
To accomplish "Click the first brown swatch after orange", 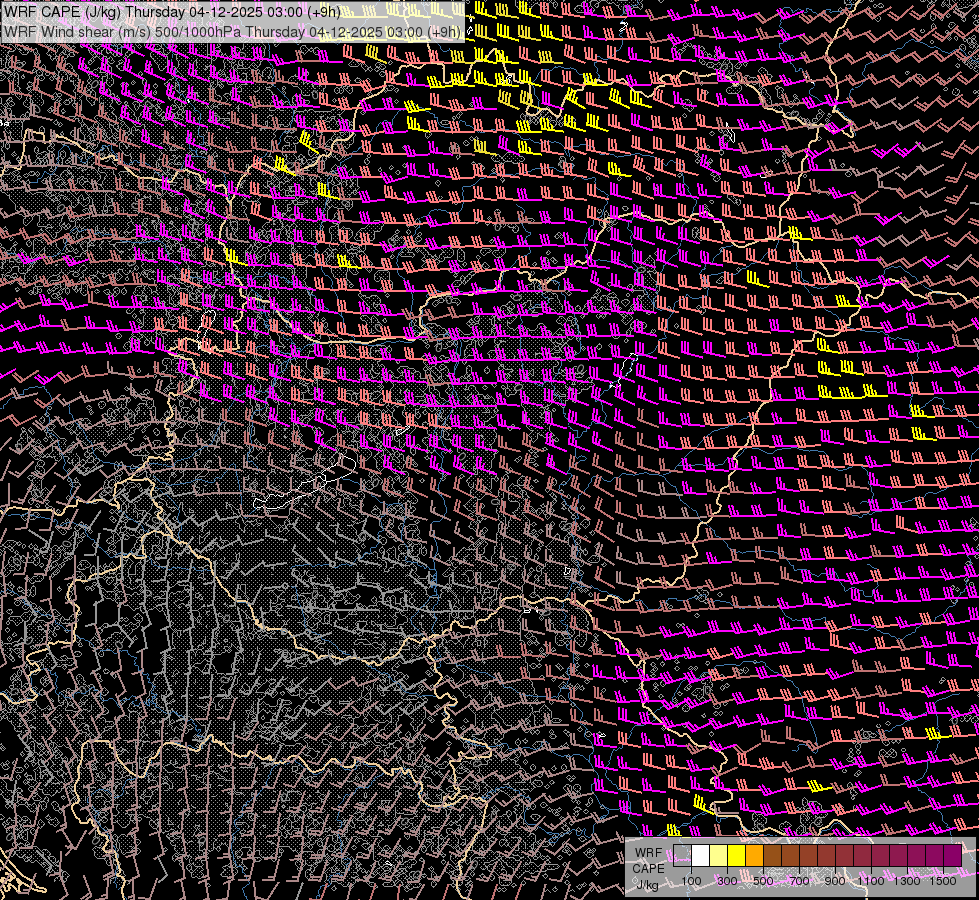I will tap(773, 856).
